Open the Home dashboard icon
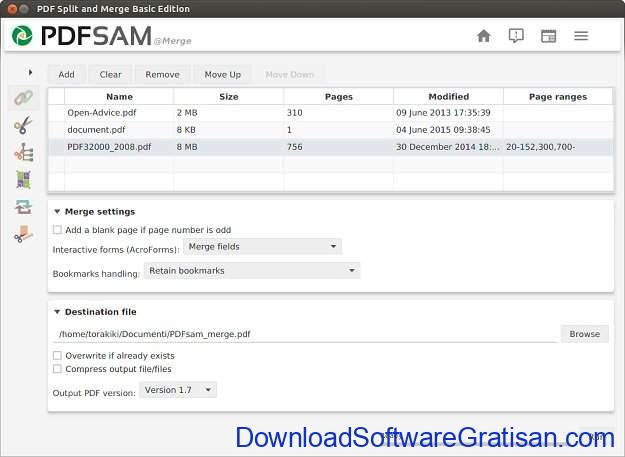Screen dimensions: 625x457 pos(483,36)
